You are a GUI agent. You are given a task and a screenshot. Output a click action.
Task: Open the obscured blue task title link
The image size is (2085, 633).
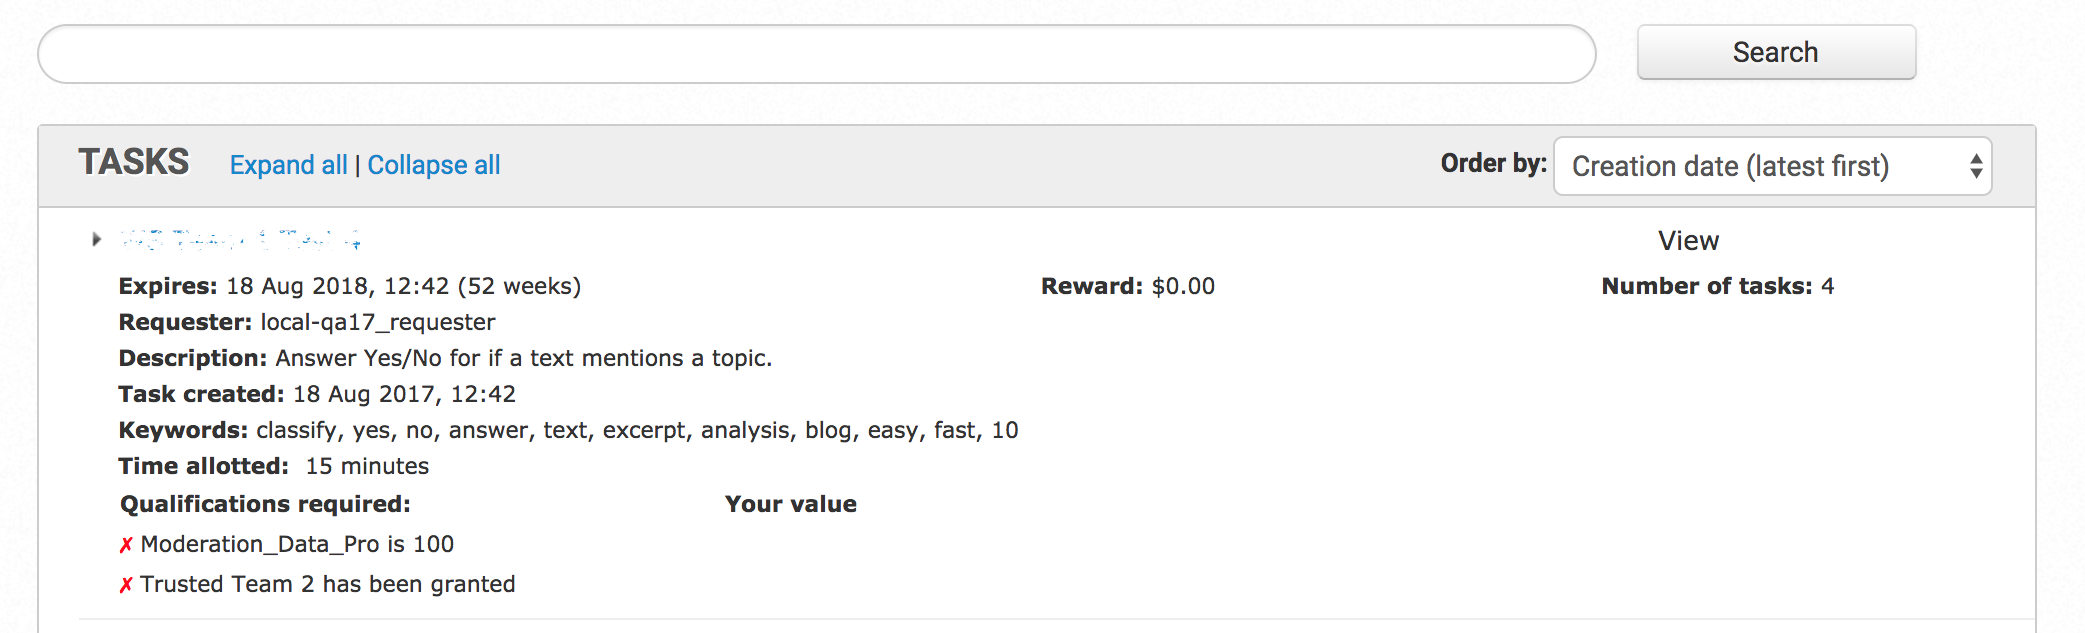240,239
